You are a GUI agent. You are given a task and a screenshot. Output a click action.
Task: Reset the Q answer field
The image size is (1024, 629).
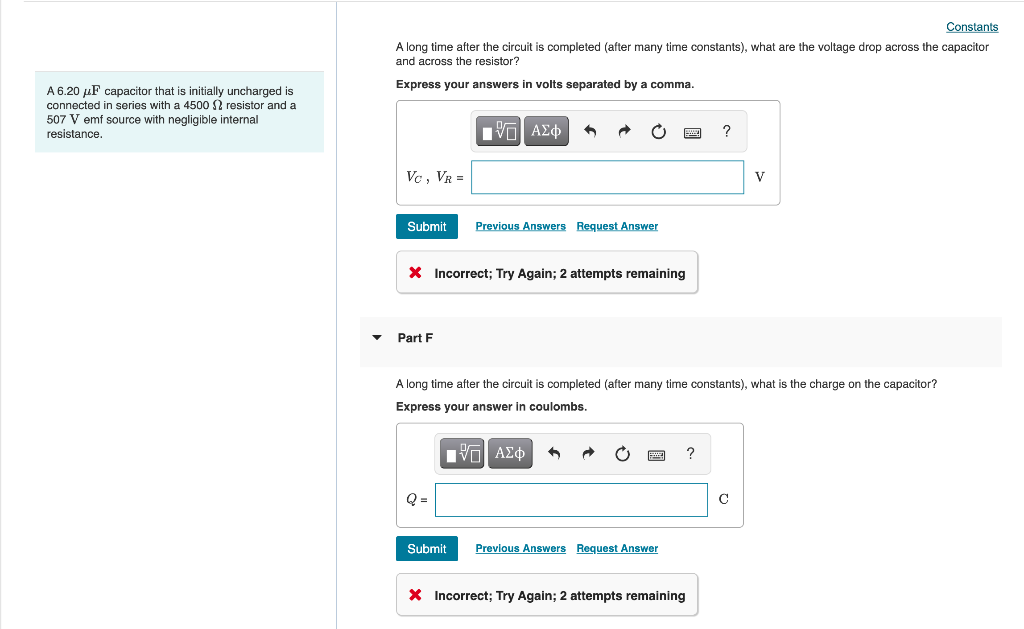tap(622, 453)
